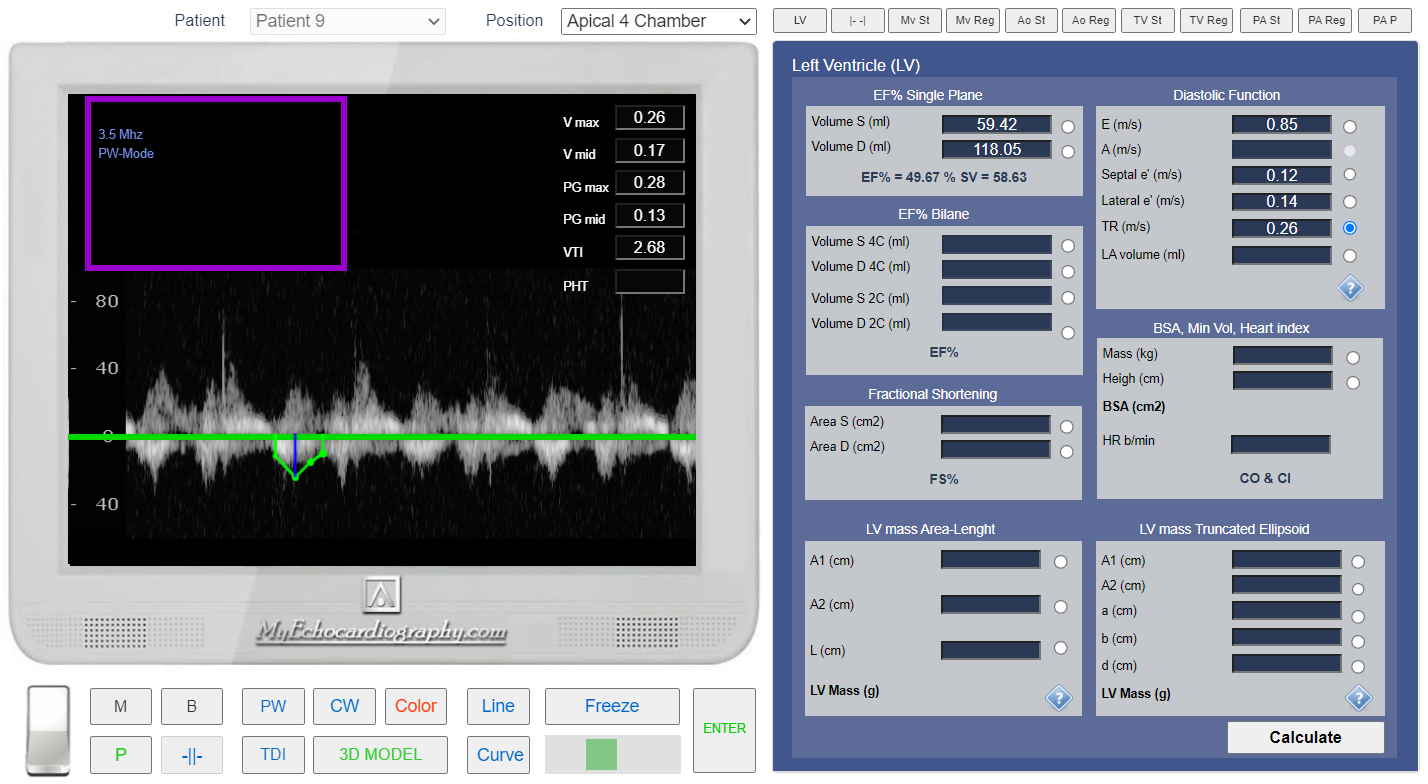Switch to the LV measurements tab
This screenshot has height=784, width=1428.
tap(800, 20)
